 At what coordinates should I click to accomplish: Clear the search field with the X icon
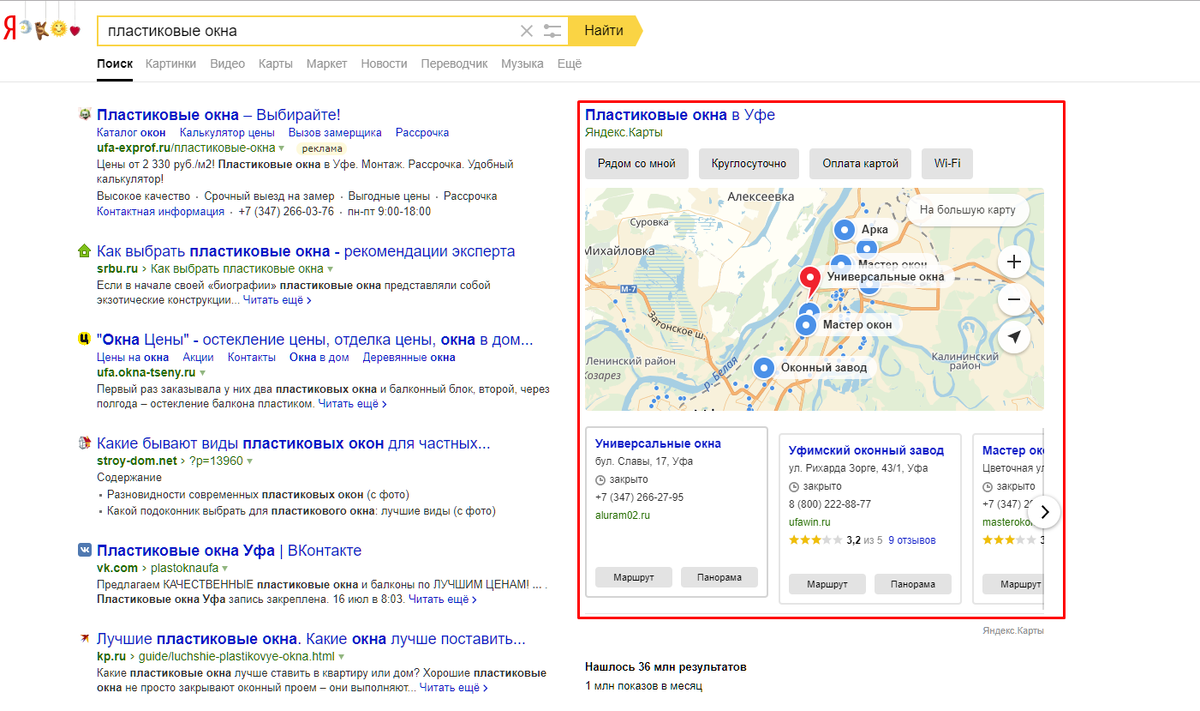click(x=527, y=31)
